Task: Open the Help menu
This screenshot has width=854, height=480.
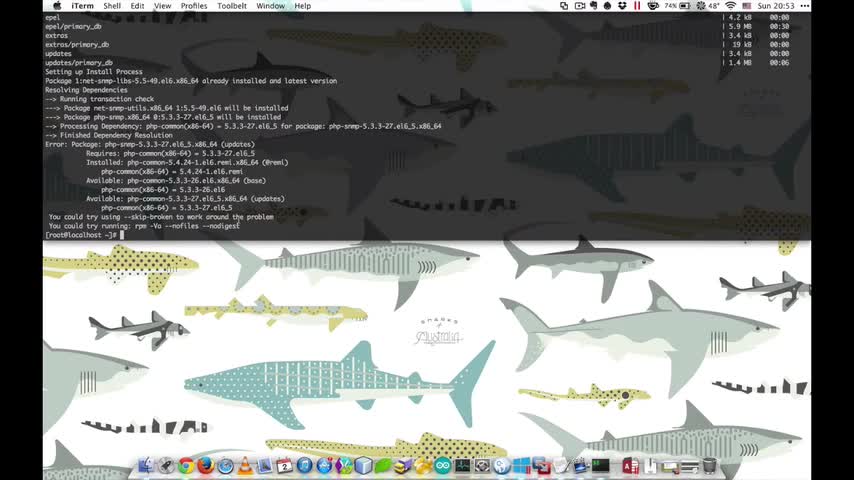Action: 303,6
